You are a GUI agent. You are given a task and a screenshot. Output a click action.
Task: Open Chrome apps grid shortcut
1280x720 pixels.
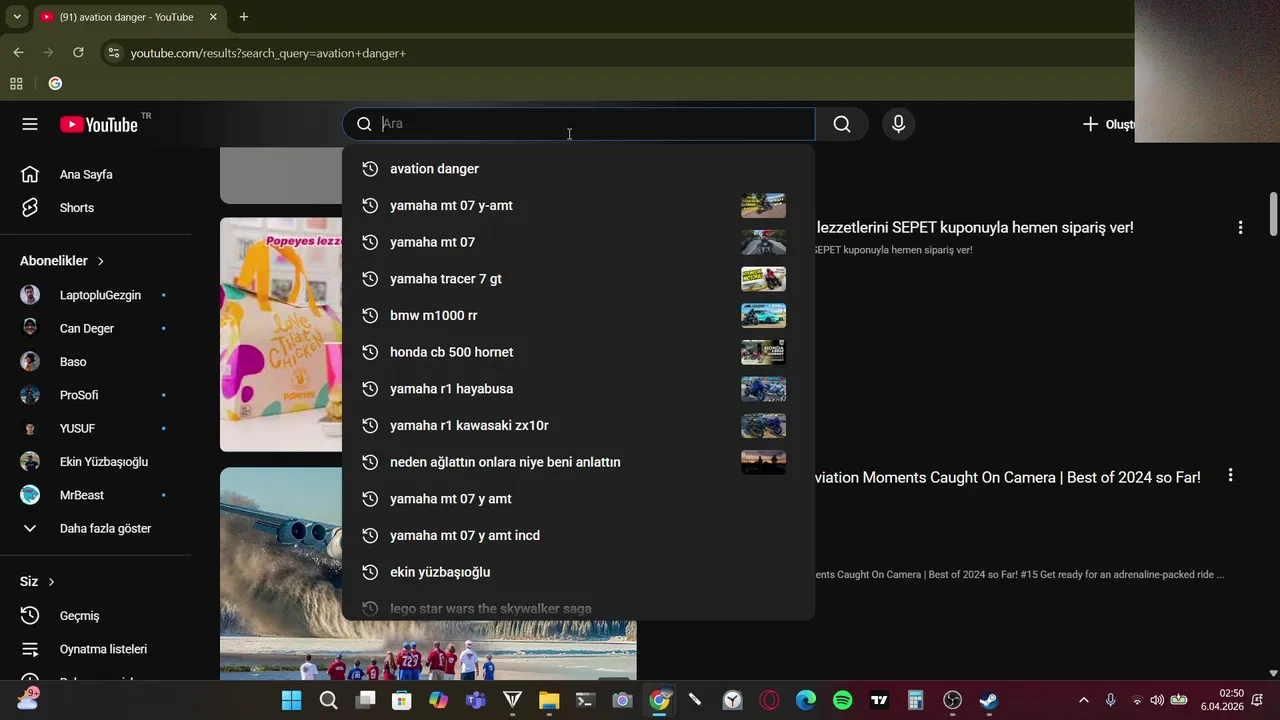pyautogui.click(x=16, y=84)
